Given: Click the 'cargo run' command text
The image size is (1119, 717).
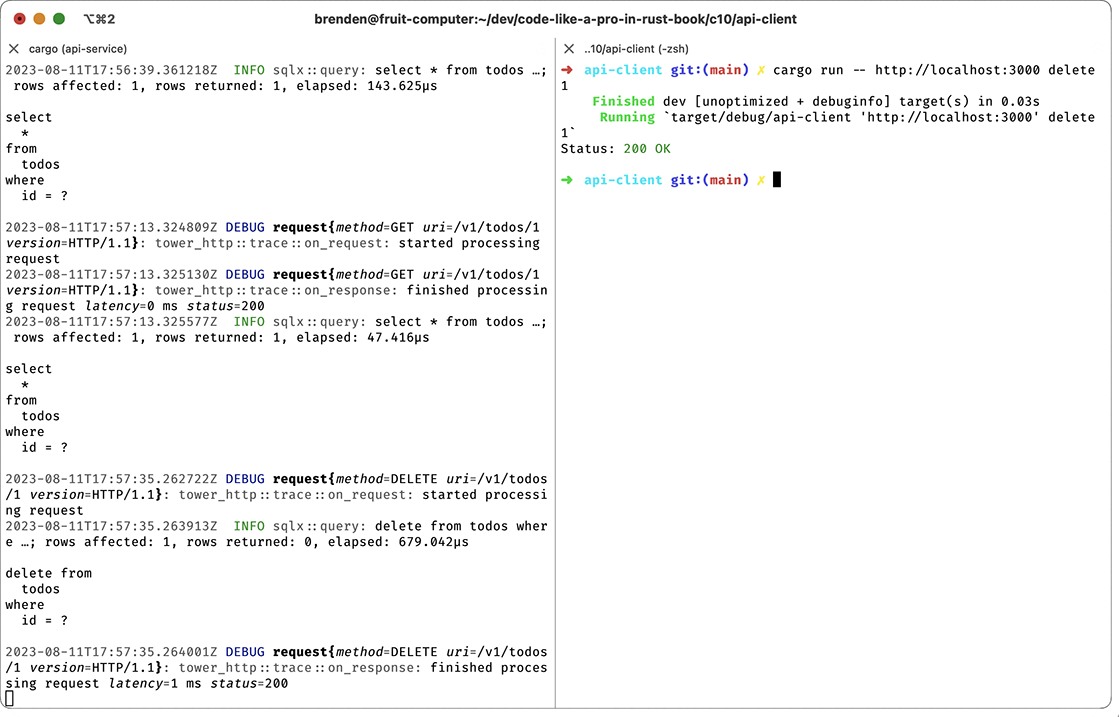Looking at the screenshot, I should (x=809, y=70).
